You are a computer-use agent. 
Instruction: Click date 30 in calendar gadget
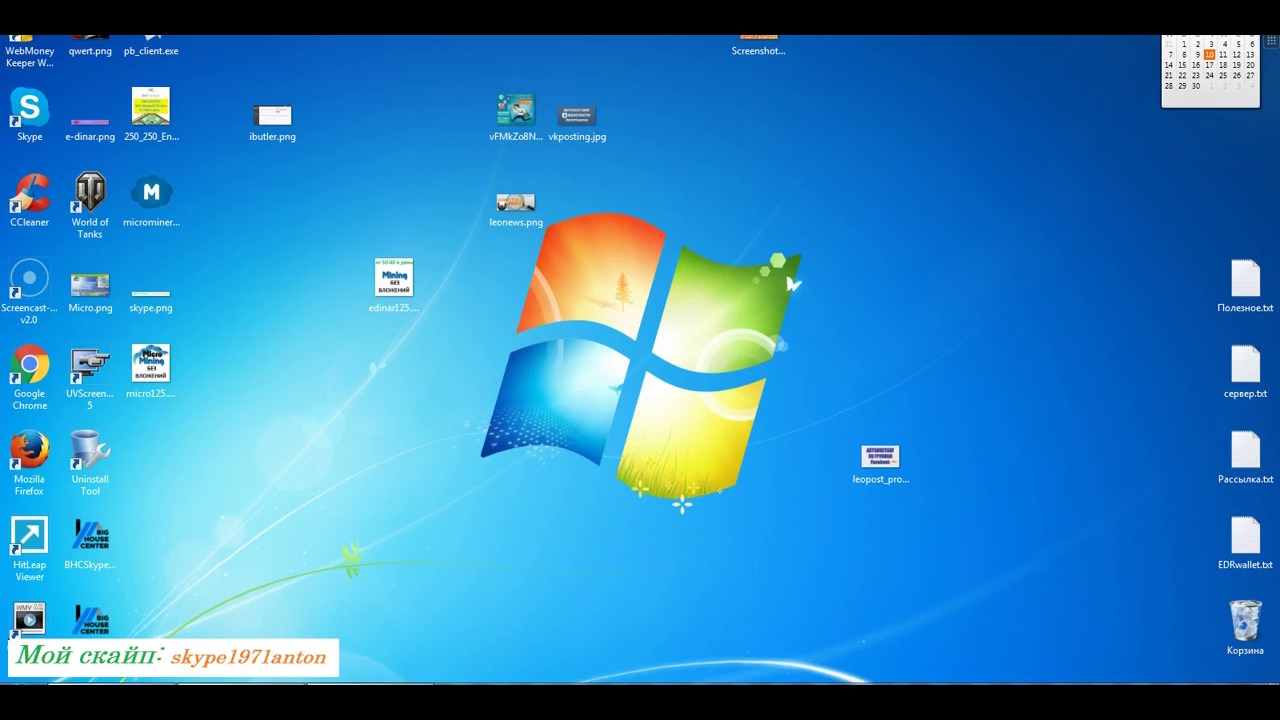1195,86
